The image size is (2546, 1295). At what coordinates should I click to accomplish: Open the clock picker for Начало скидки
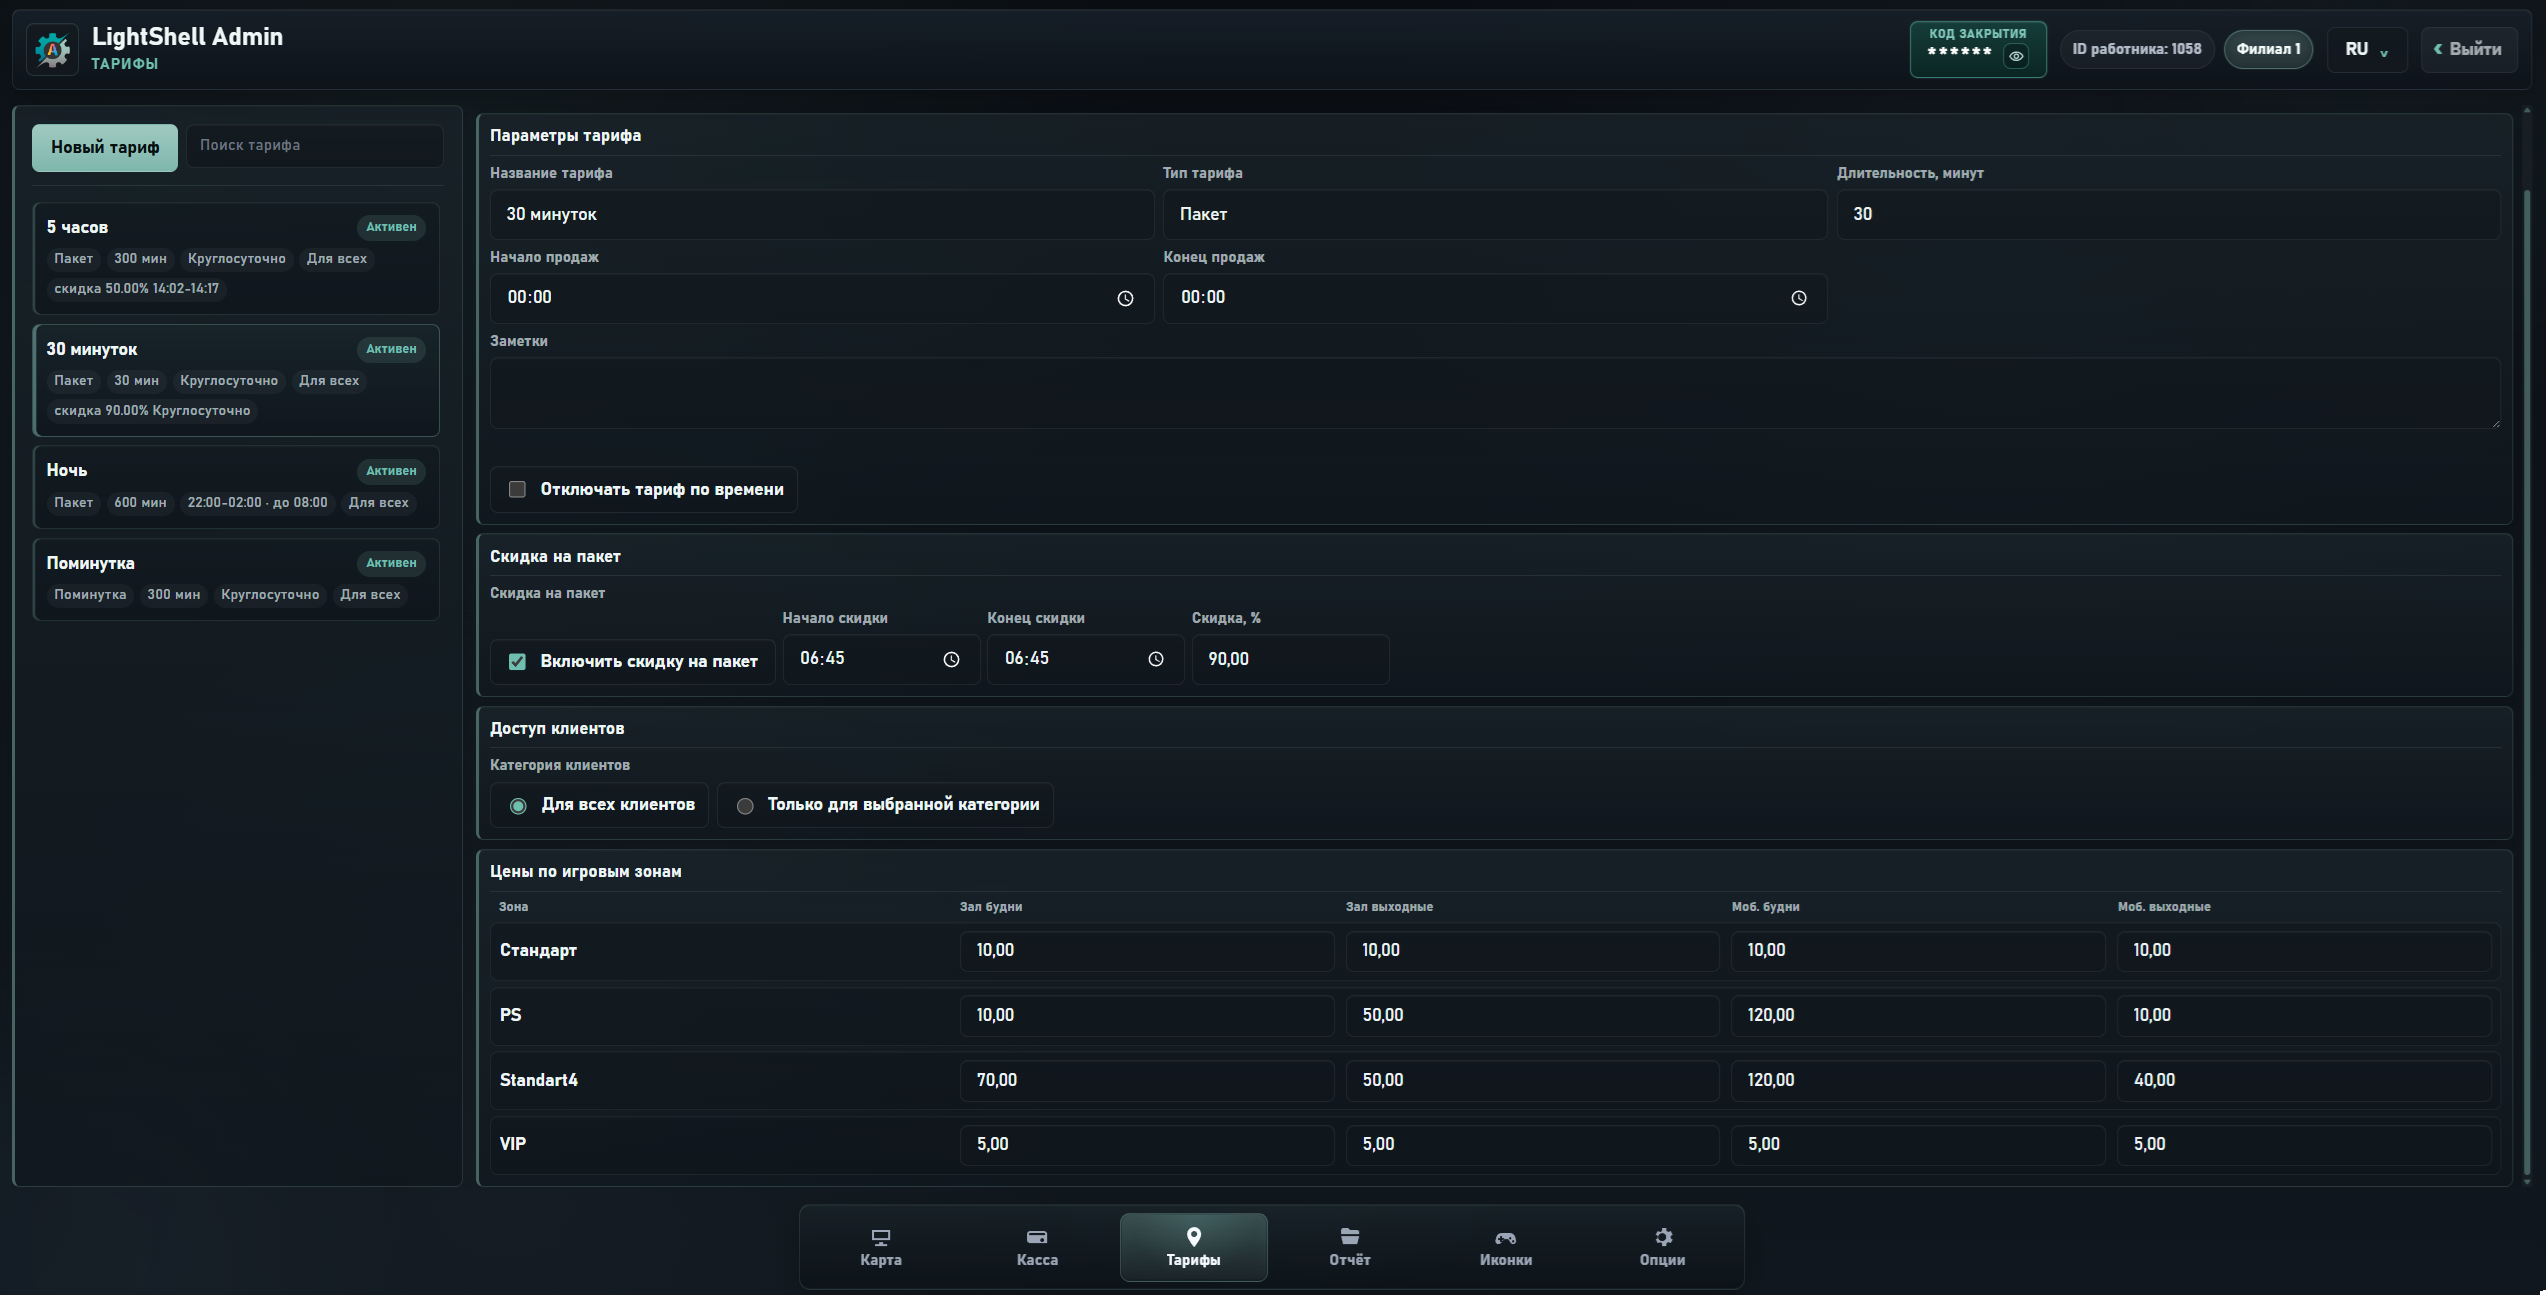tap(951, 659)
